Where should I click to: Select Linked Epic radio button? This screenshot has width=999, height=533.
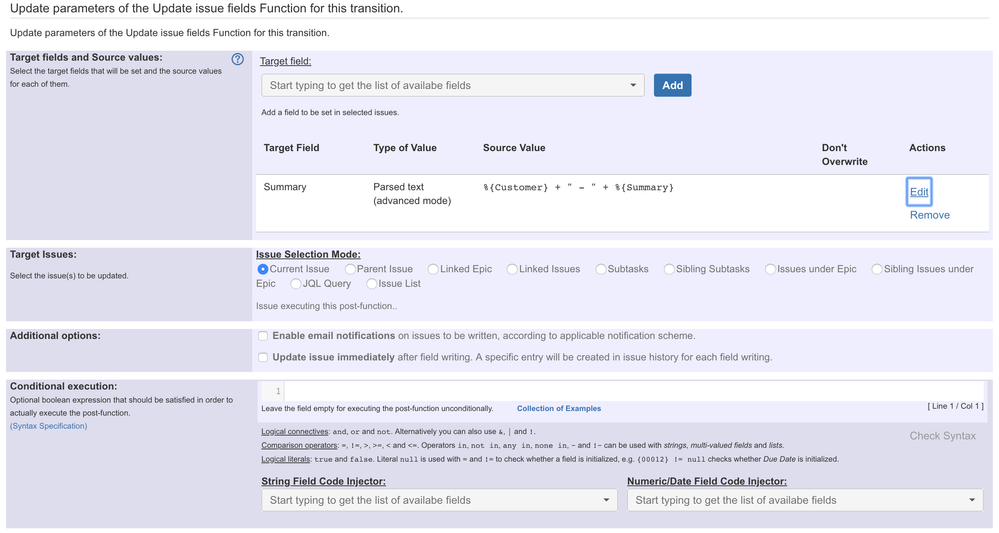click(x=433, y=269)
